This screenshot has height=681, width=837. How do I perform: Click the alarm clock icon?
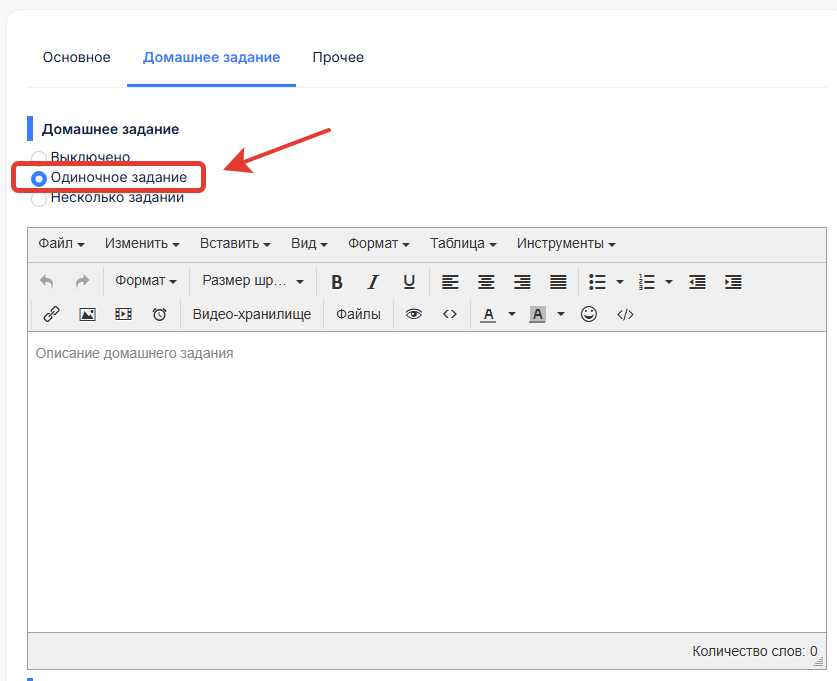pyautogui.click(x=160, y=314)
